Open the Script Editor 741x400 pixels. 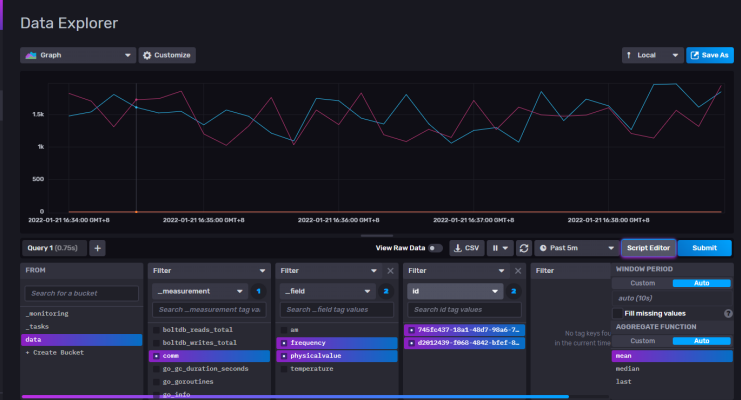(648, 248)
